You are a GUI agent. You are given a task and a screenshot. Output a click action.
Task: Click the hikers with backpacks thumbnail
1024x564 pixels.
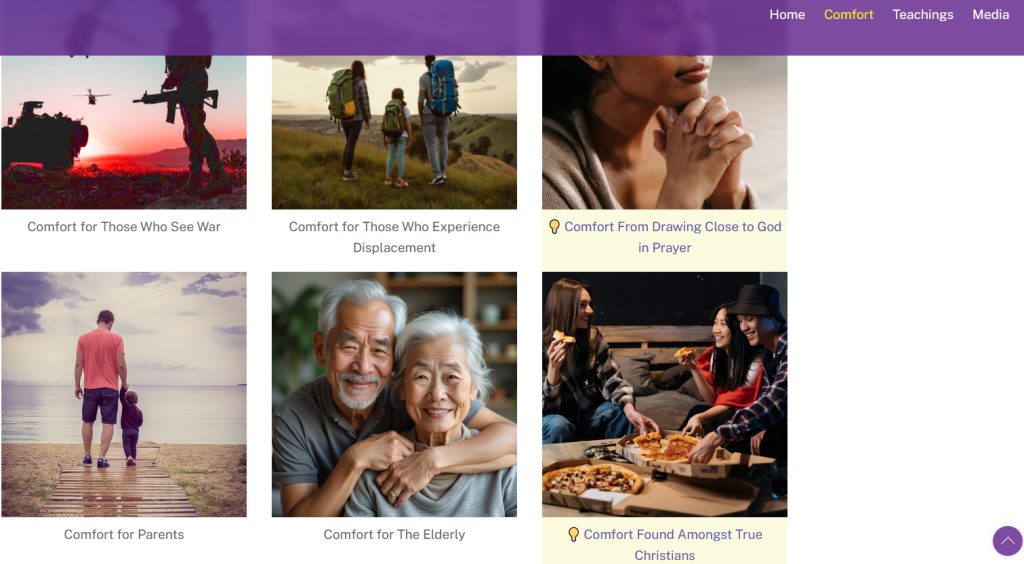(x=394, y=132)
